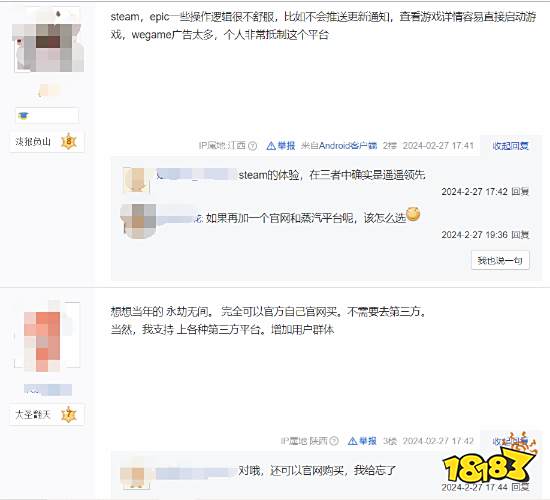Open the second poster's avatar

(47, 336)
